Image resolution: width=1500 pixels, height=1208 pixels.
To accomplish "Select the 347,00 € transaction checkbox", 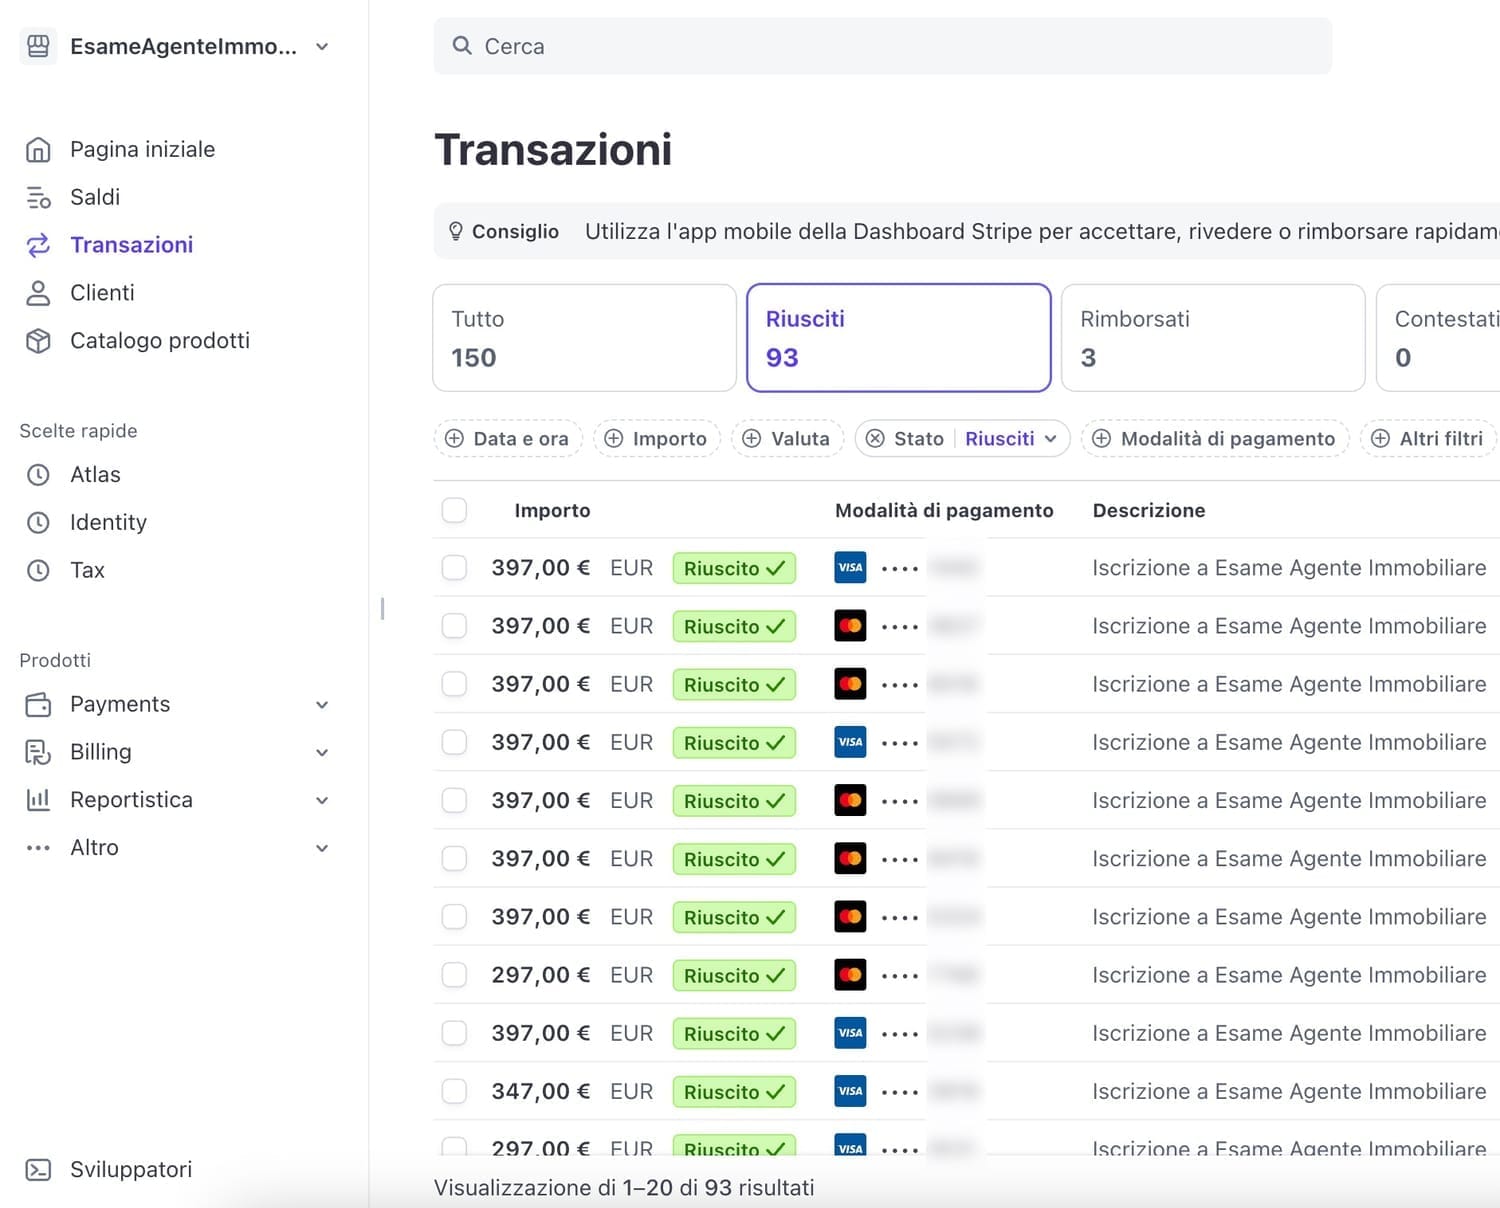I will tap(454, 1091).
